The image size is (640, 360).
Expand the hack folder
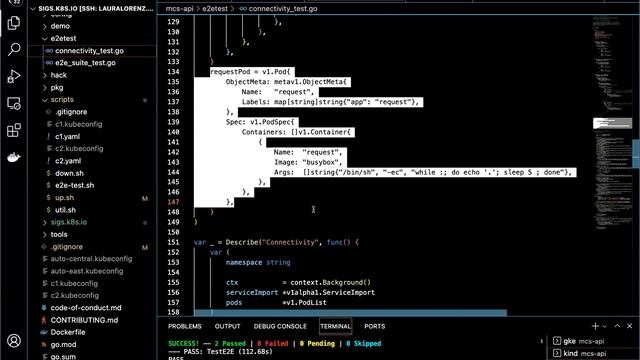92,75
